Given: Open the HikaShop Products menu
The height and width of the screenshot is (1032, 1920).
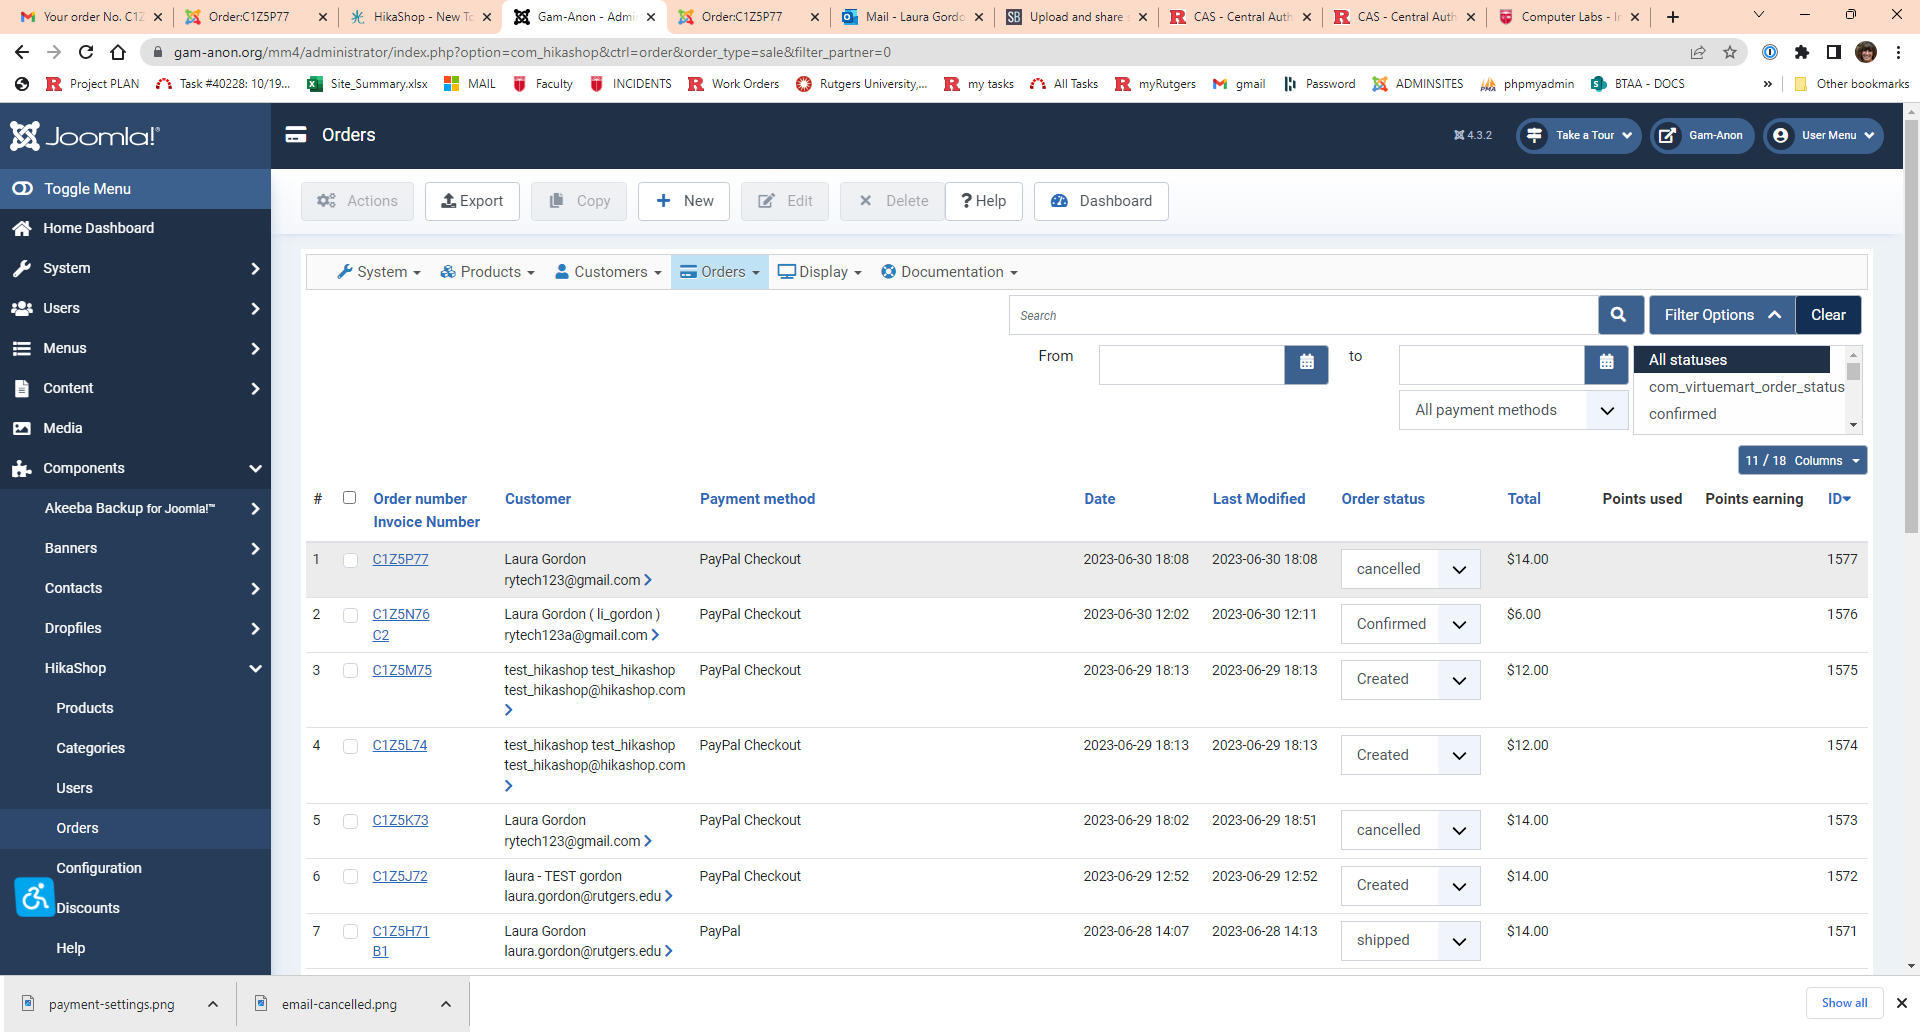Looking at the screenshot, I should point(488,272).
